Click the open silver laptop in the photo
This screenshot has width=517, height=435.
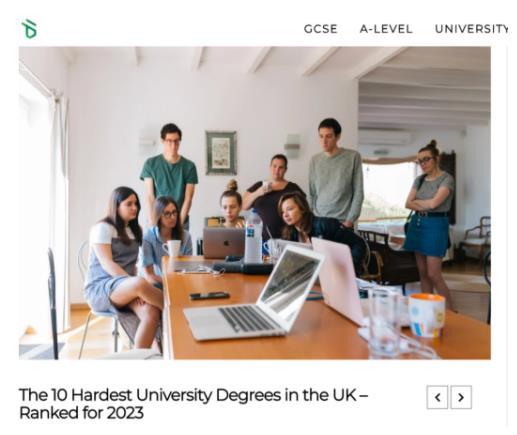(x=253, y=295)
